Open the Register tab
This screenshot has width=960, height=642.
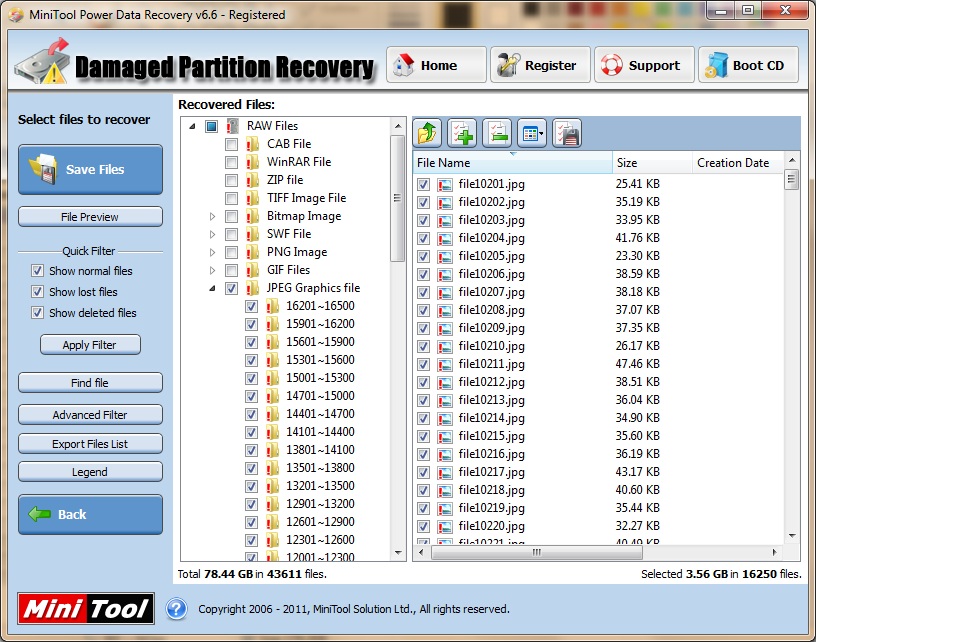pos(540,65)
